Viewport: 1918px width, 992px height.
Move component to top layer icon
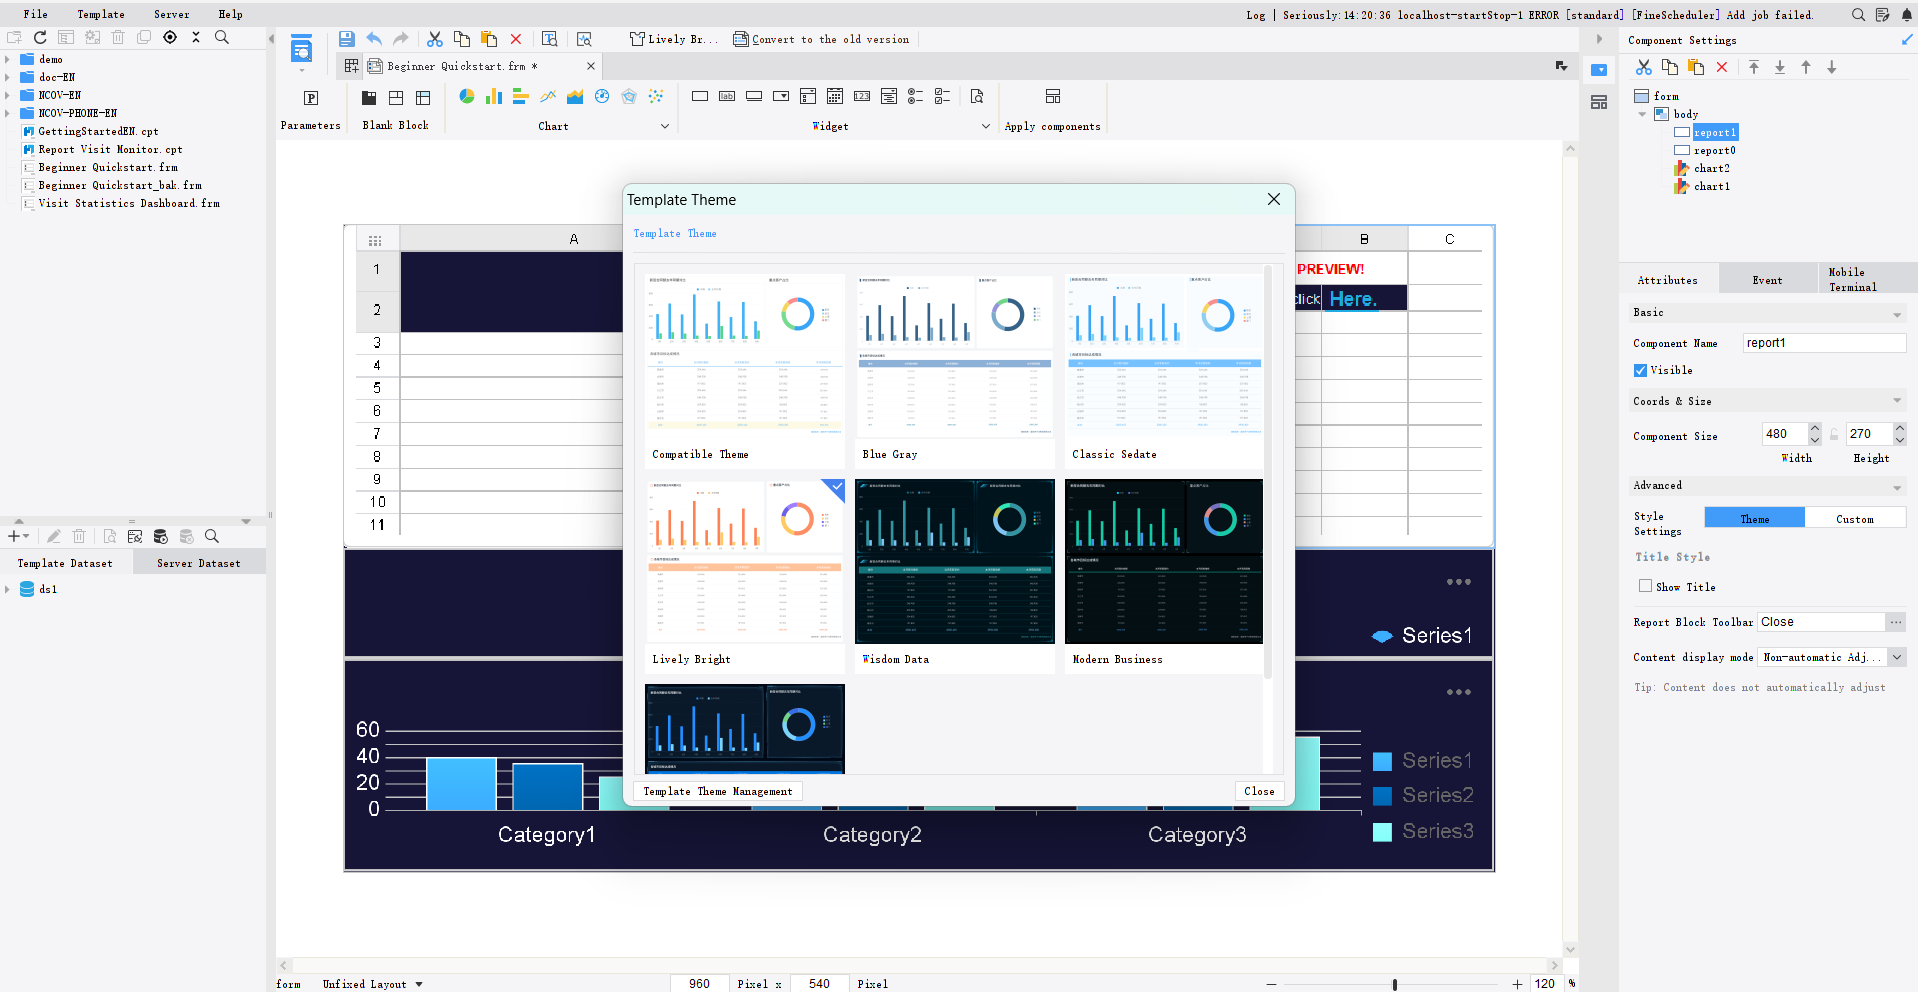point(1753,67)
